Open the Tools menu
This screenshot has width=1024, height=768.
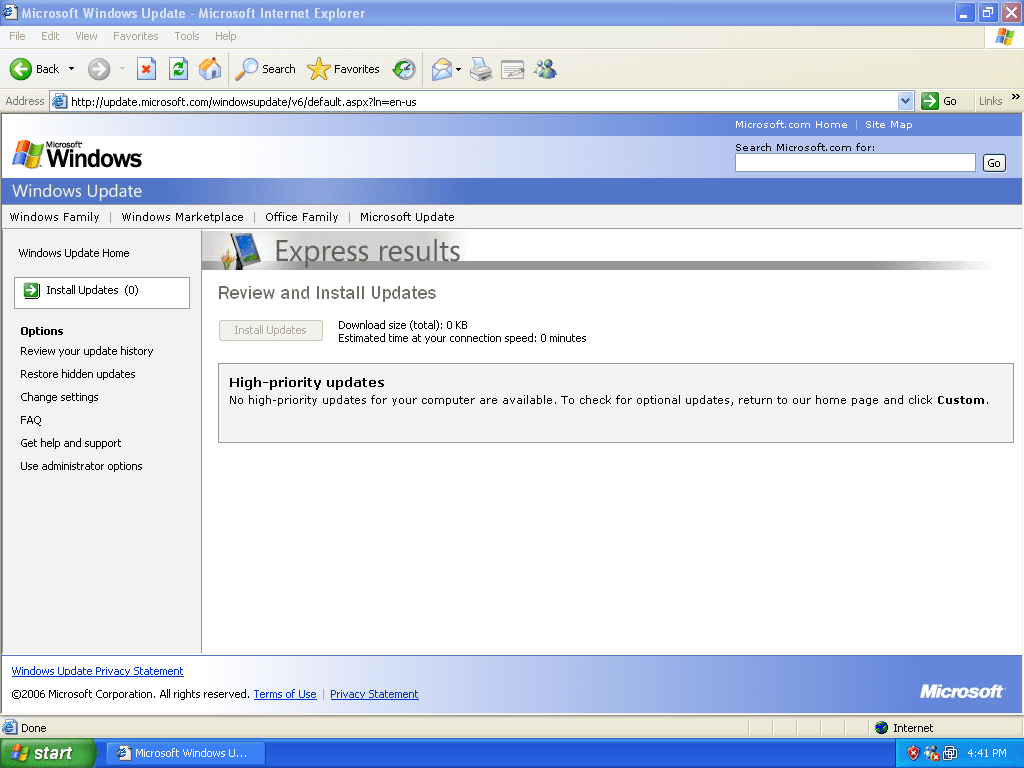point(187,36)
